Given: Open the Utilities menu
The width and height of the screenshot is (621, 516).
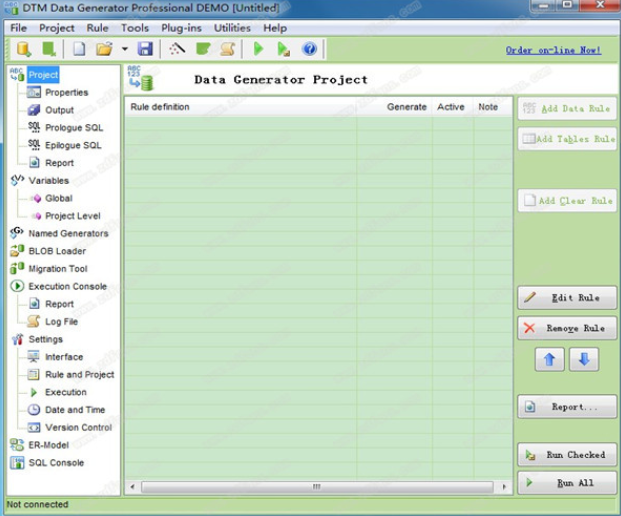Looking at the screenshot, I should tap(232, 28).
